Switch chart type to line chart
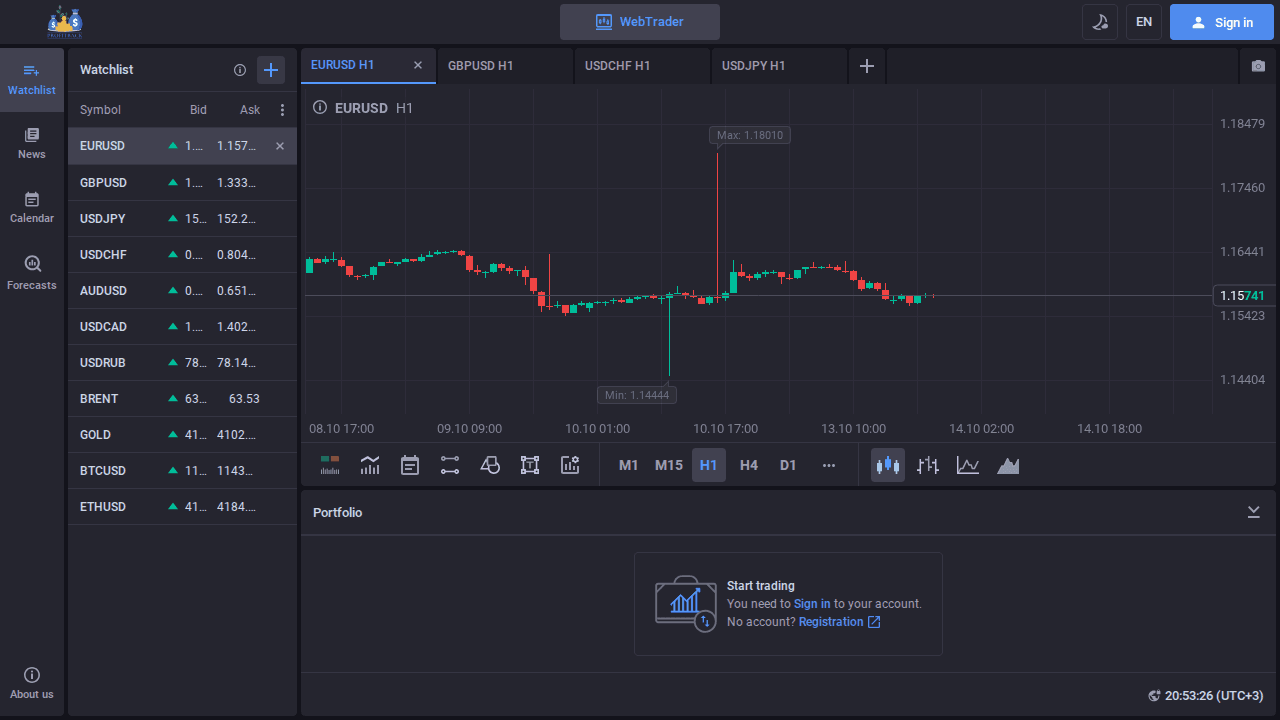 pos(968,465)
